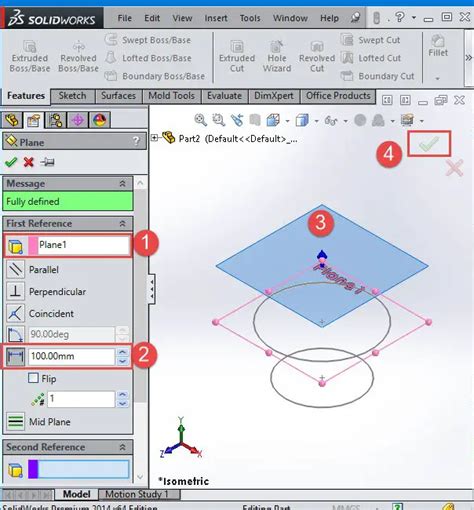Screen dimensions: 474x510
Task: Click Zoom to Fit magnifier icon
Action: pyautogui.click(x=201, y=120)
